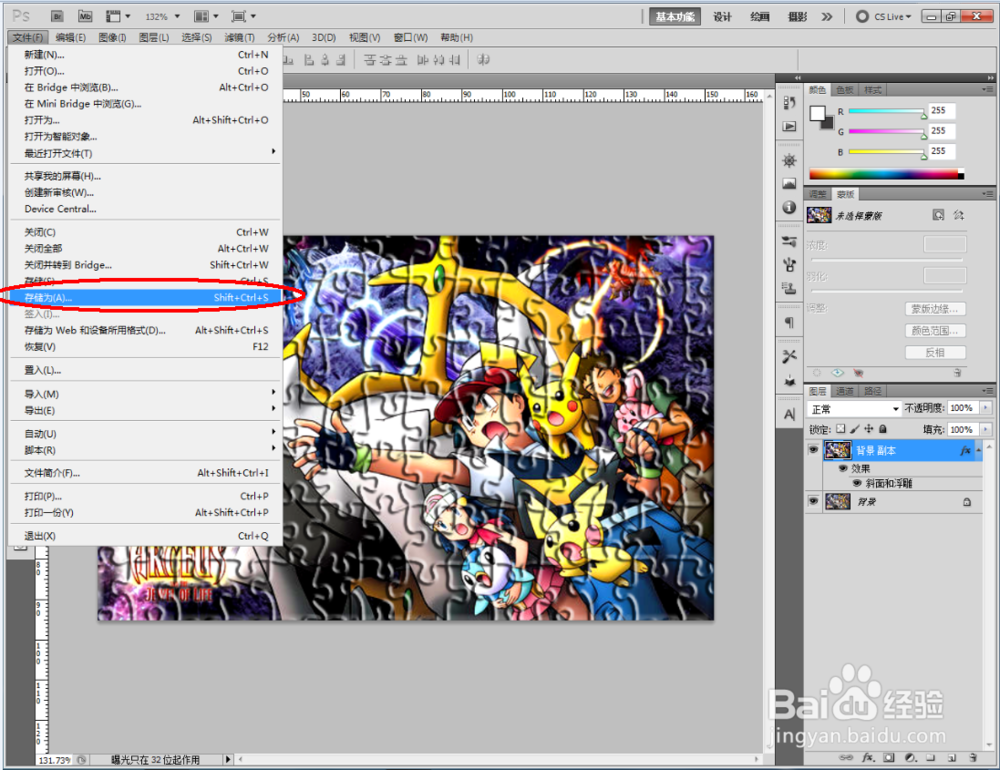Toggle visibility eye of 背景 layer
Screen dimensions: 1000x770
pyautogui.click(x=813, y=501)
